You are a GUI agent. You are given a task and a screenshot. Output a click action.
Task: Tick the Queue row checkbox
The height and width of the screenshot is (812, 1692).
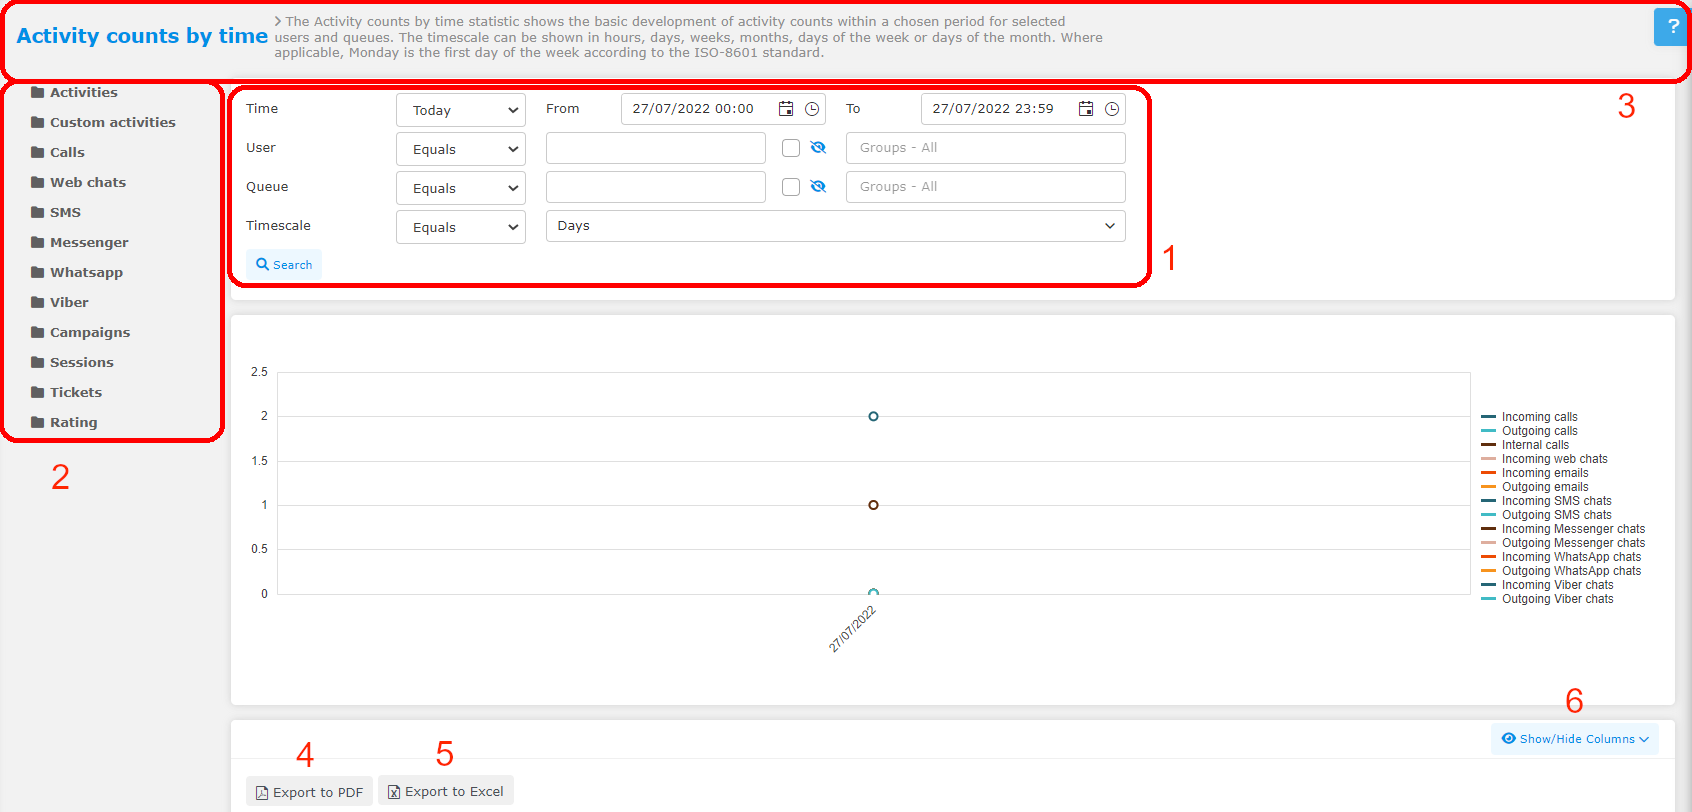point(791,187)
